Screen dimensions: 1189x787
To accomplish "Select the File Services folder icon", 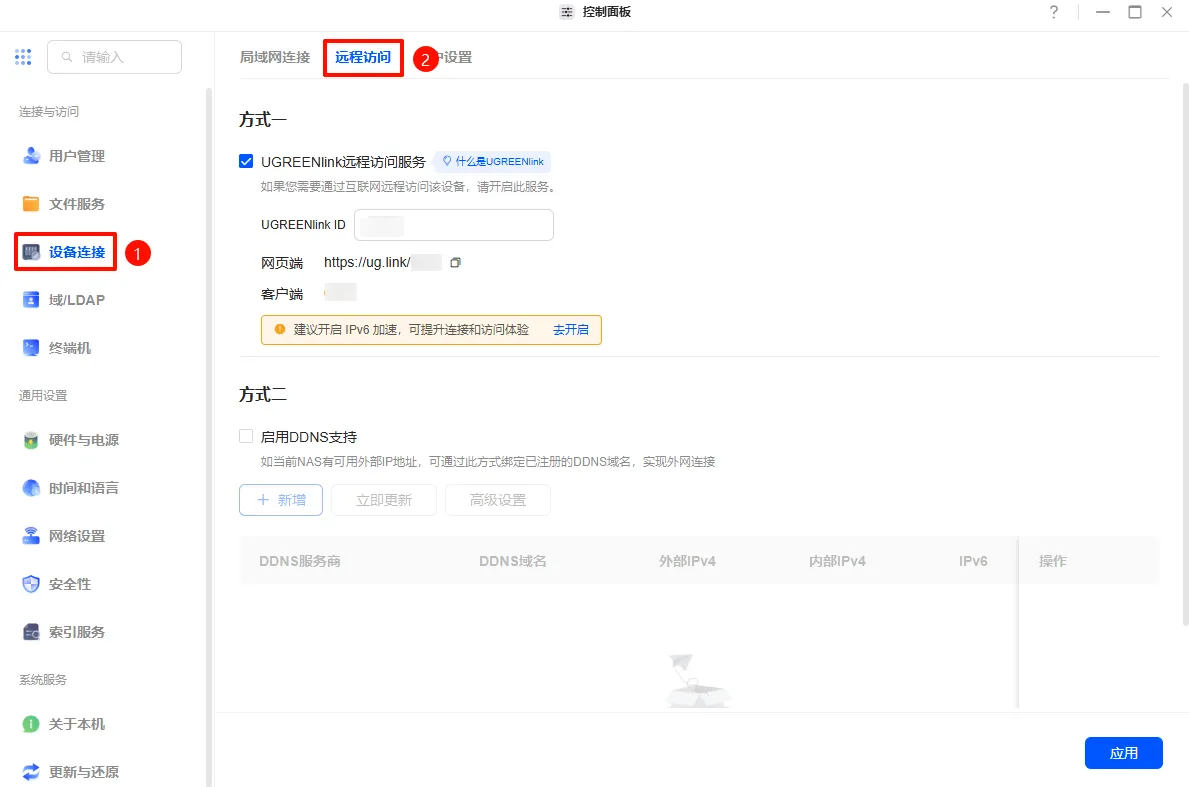I will pyautogui.click(x=31, y=204).
